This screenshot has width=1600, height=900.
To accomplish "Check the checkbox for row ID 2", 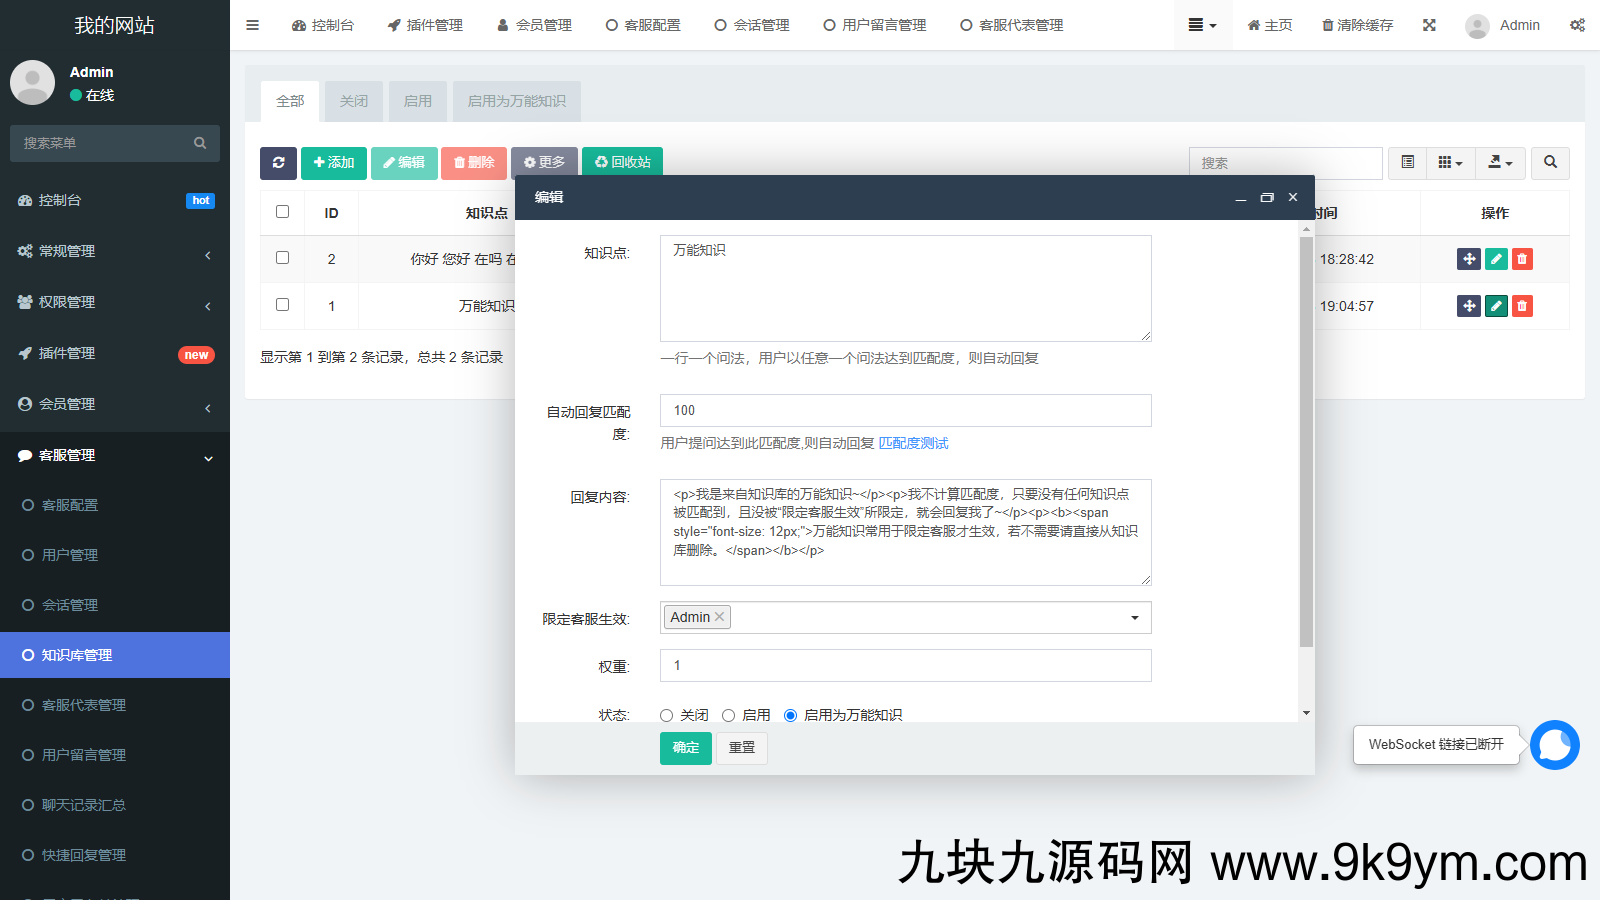I will (x=283, y=258).
